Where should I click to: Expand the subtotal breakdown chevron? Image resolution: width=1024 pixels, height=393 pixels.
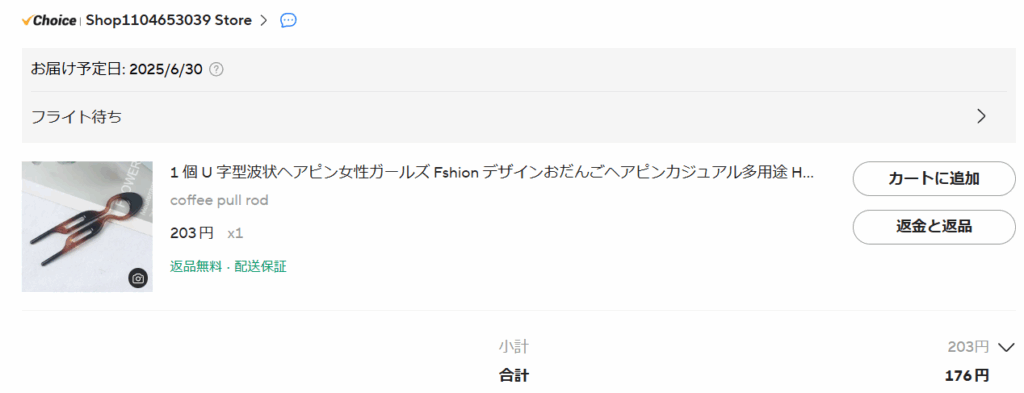(x=1007, y=347)
